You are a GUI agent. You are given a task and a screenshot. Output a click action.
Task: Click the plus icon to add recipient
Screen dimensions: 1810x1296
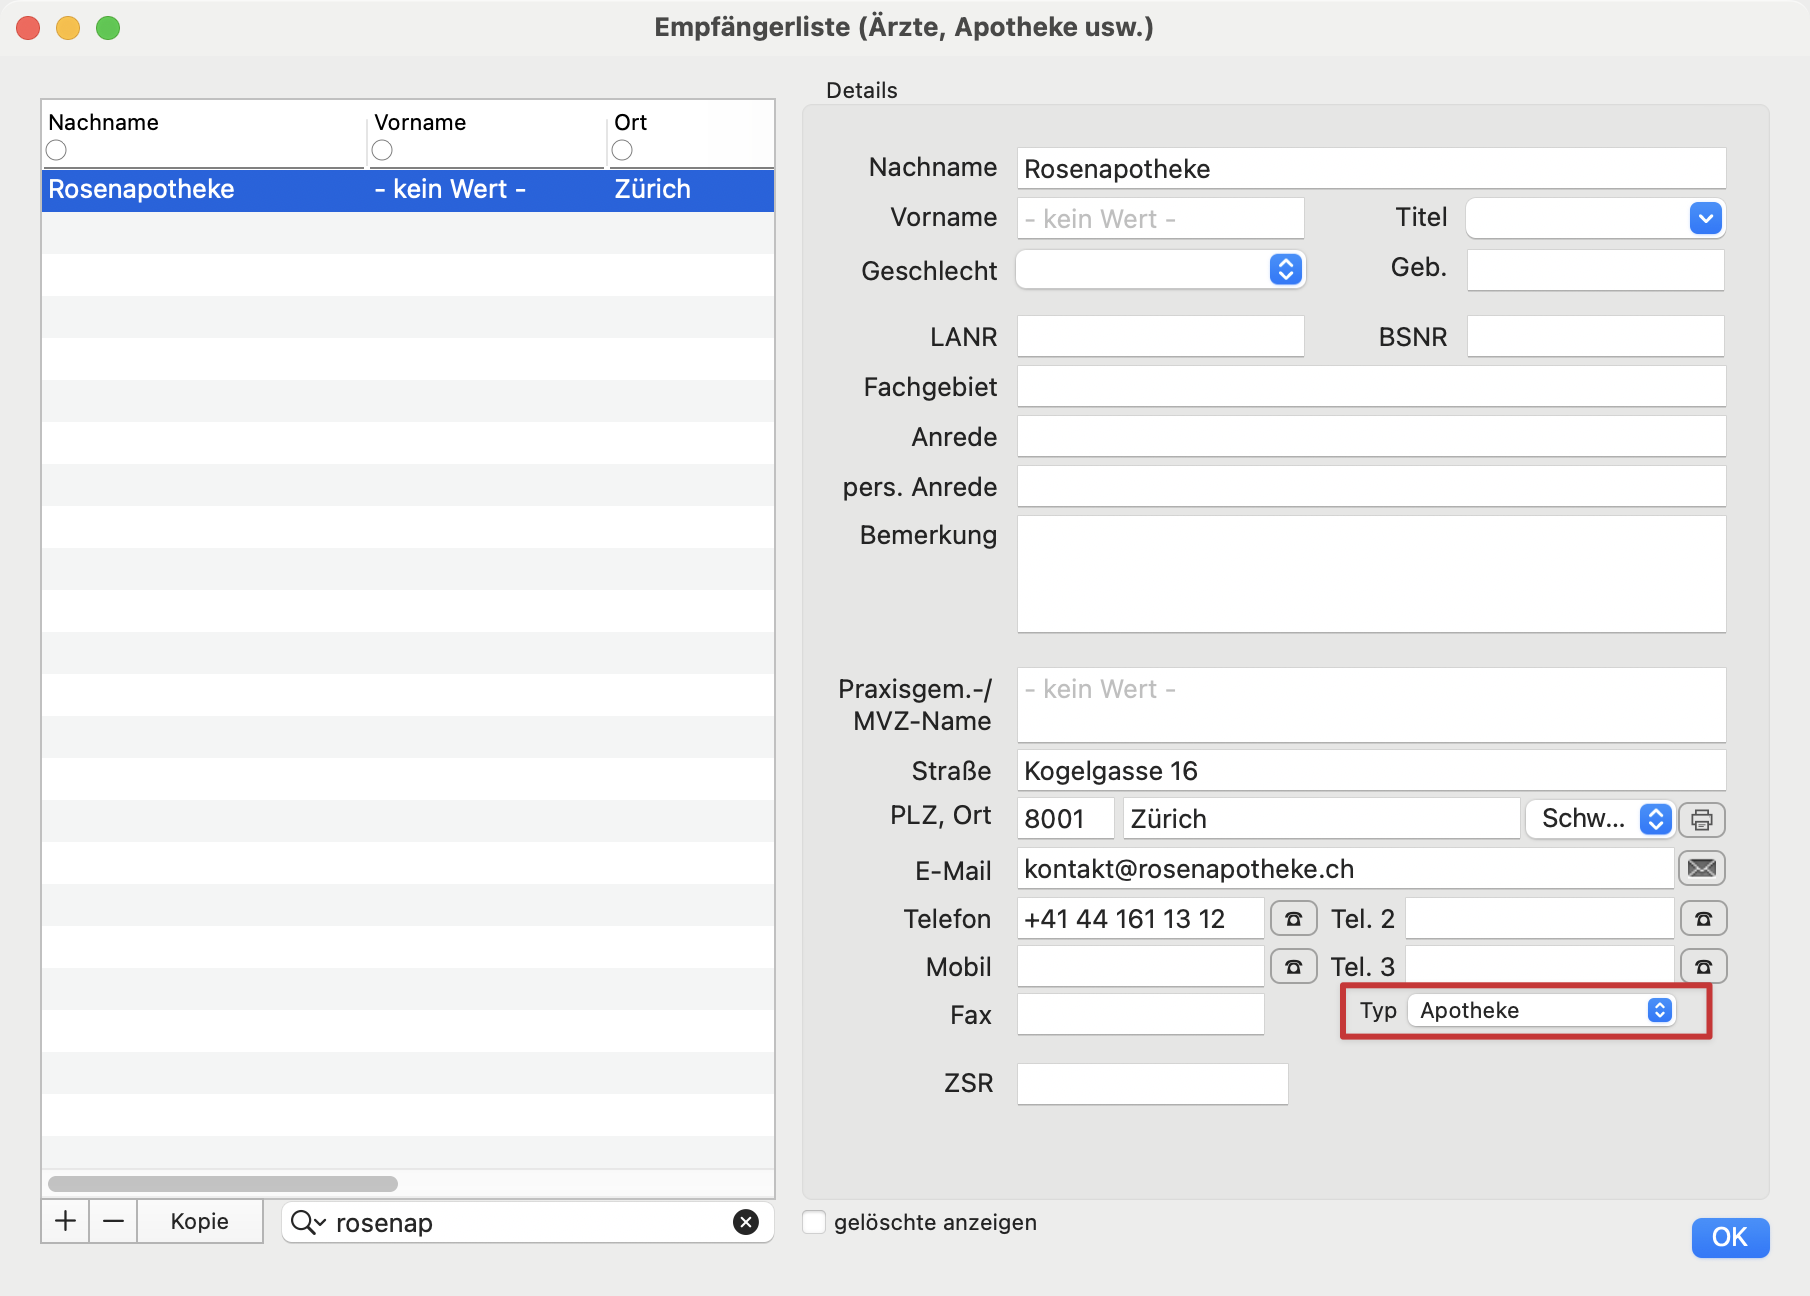(66, 1221)
